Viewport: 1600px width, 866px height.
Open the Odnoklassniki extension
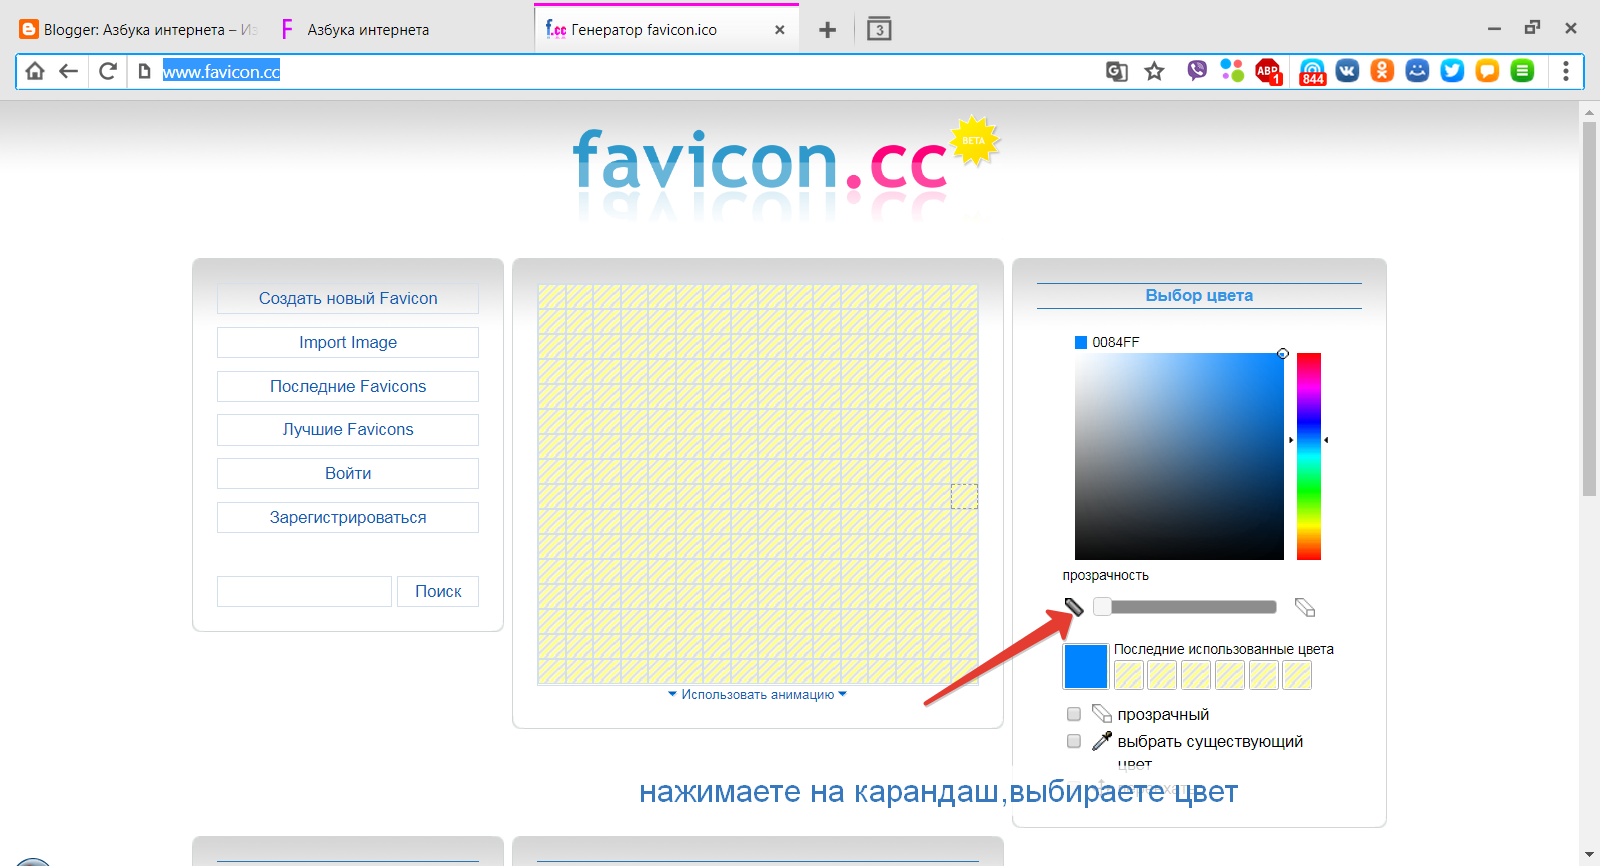point(1382,71)
